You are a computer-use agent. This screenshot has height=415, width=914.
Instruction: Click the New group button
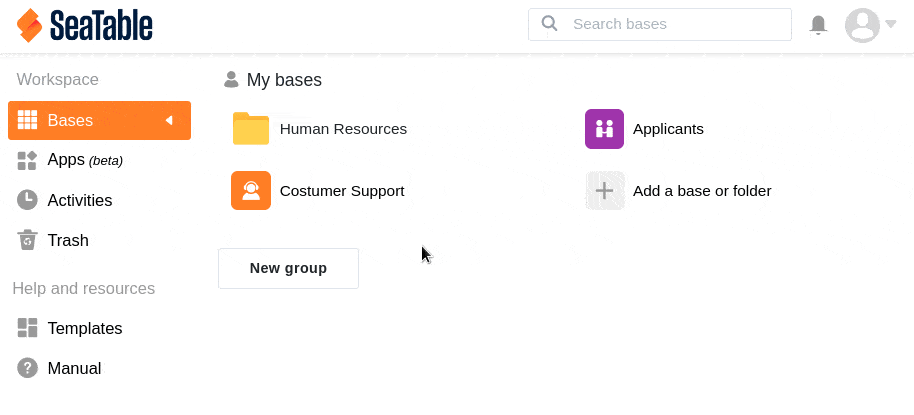tap(288, 268)
